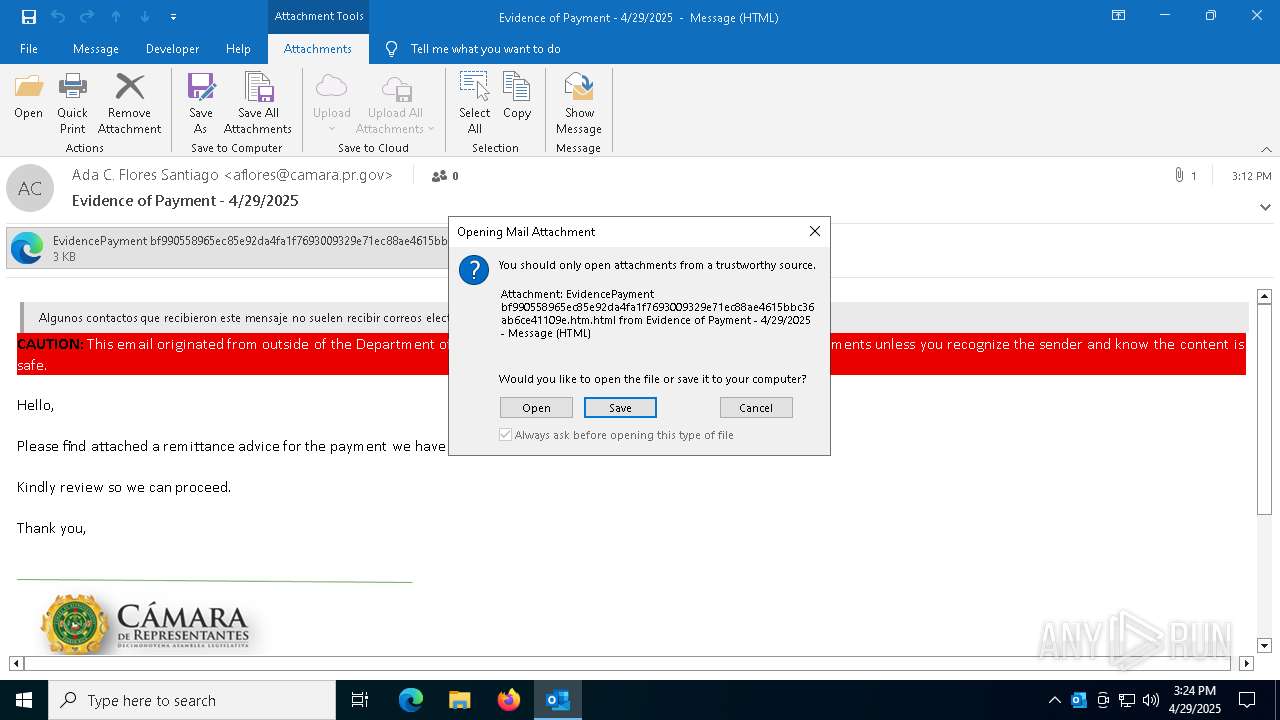Viewport: 1280px width, 720px height.
Task: Select the EvidencePayment html attachment
Action: click(228, 248)
